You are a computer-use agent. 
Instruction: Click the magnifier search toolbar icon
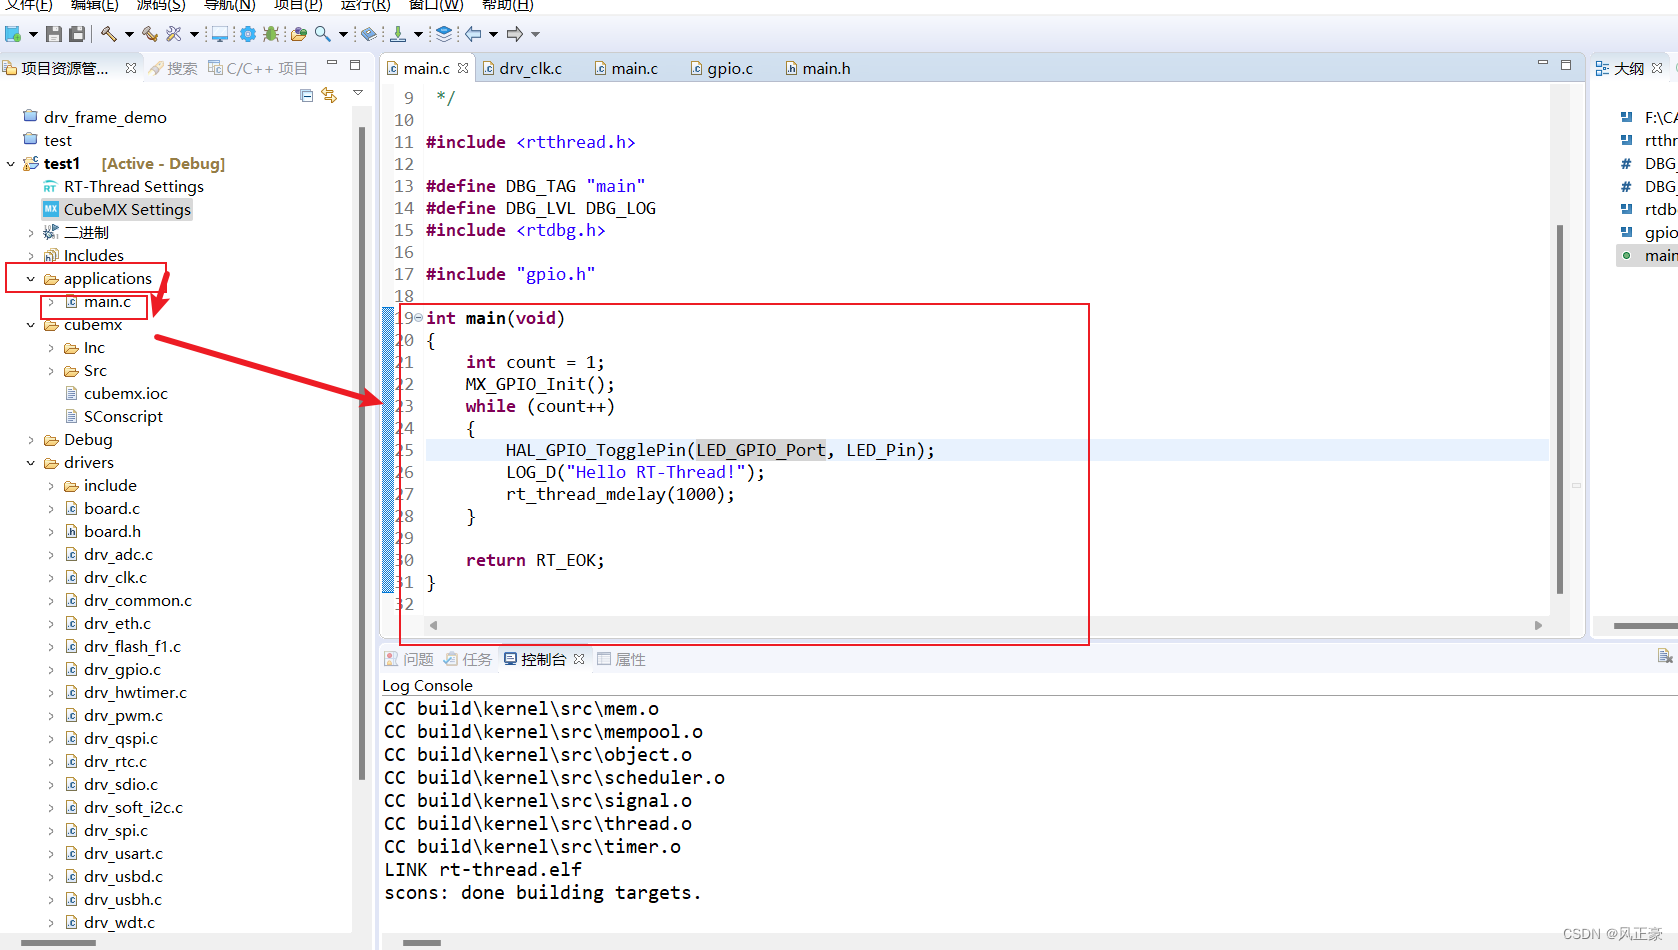point(322,34)
